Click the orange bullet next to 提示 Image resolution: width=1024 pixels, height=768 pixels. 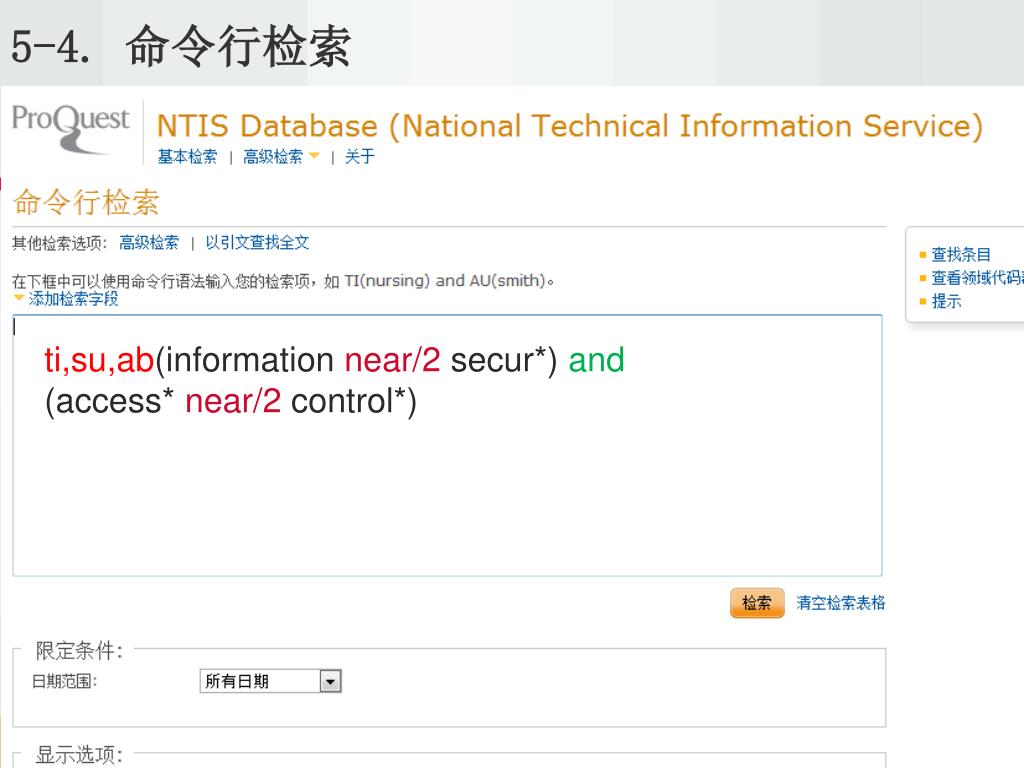coord(923,302)
